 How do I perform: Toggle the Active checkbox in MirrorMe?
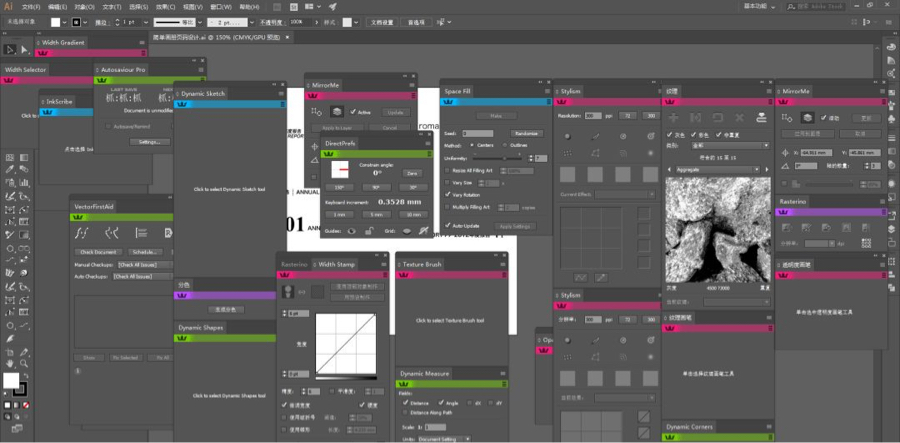[353, 112]
